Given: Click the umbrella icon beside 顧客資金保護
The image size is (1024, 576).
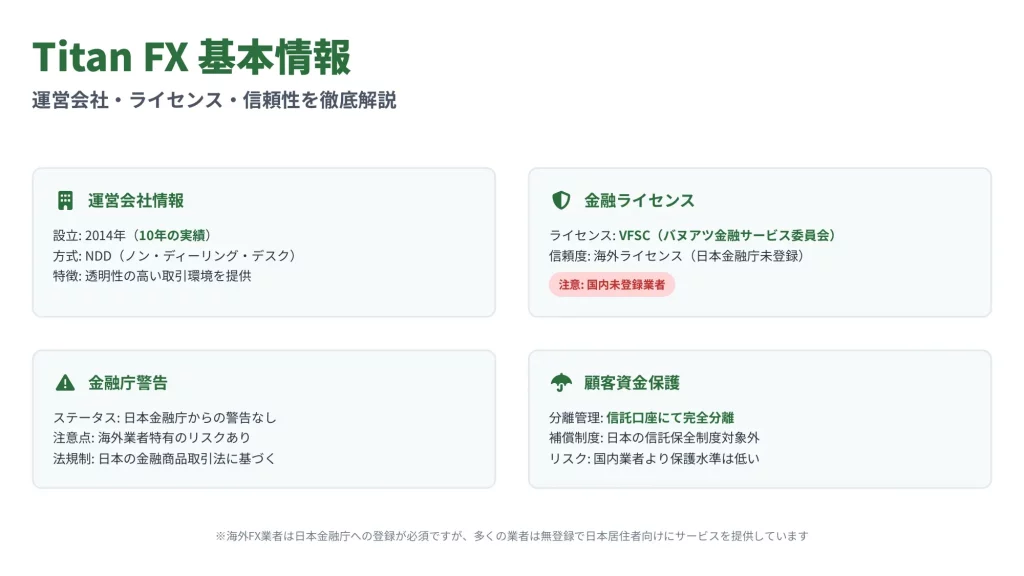Looking at the screenshot, I should point(561,383).
